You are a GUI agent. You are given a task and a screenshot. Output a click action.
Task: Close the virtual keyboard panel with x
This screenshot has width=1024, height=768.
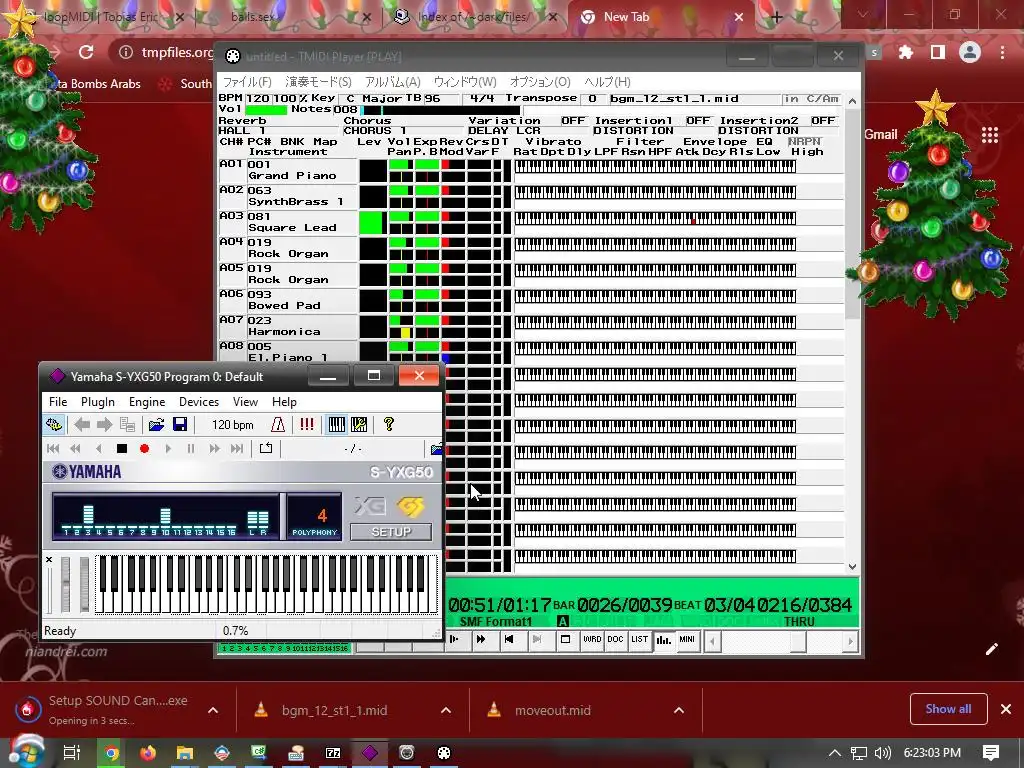coord(49,560)
